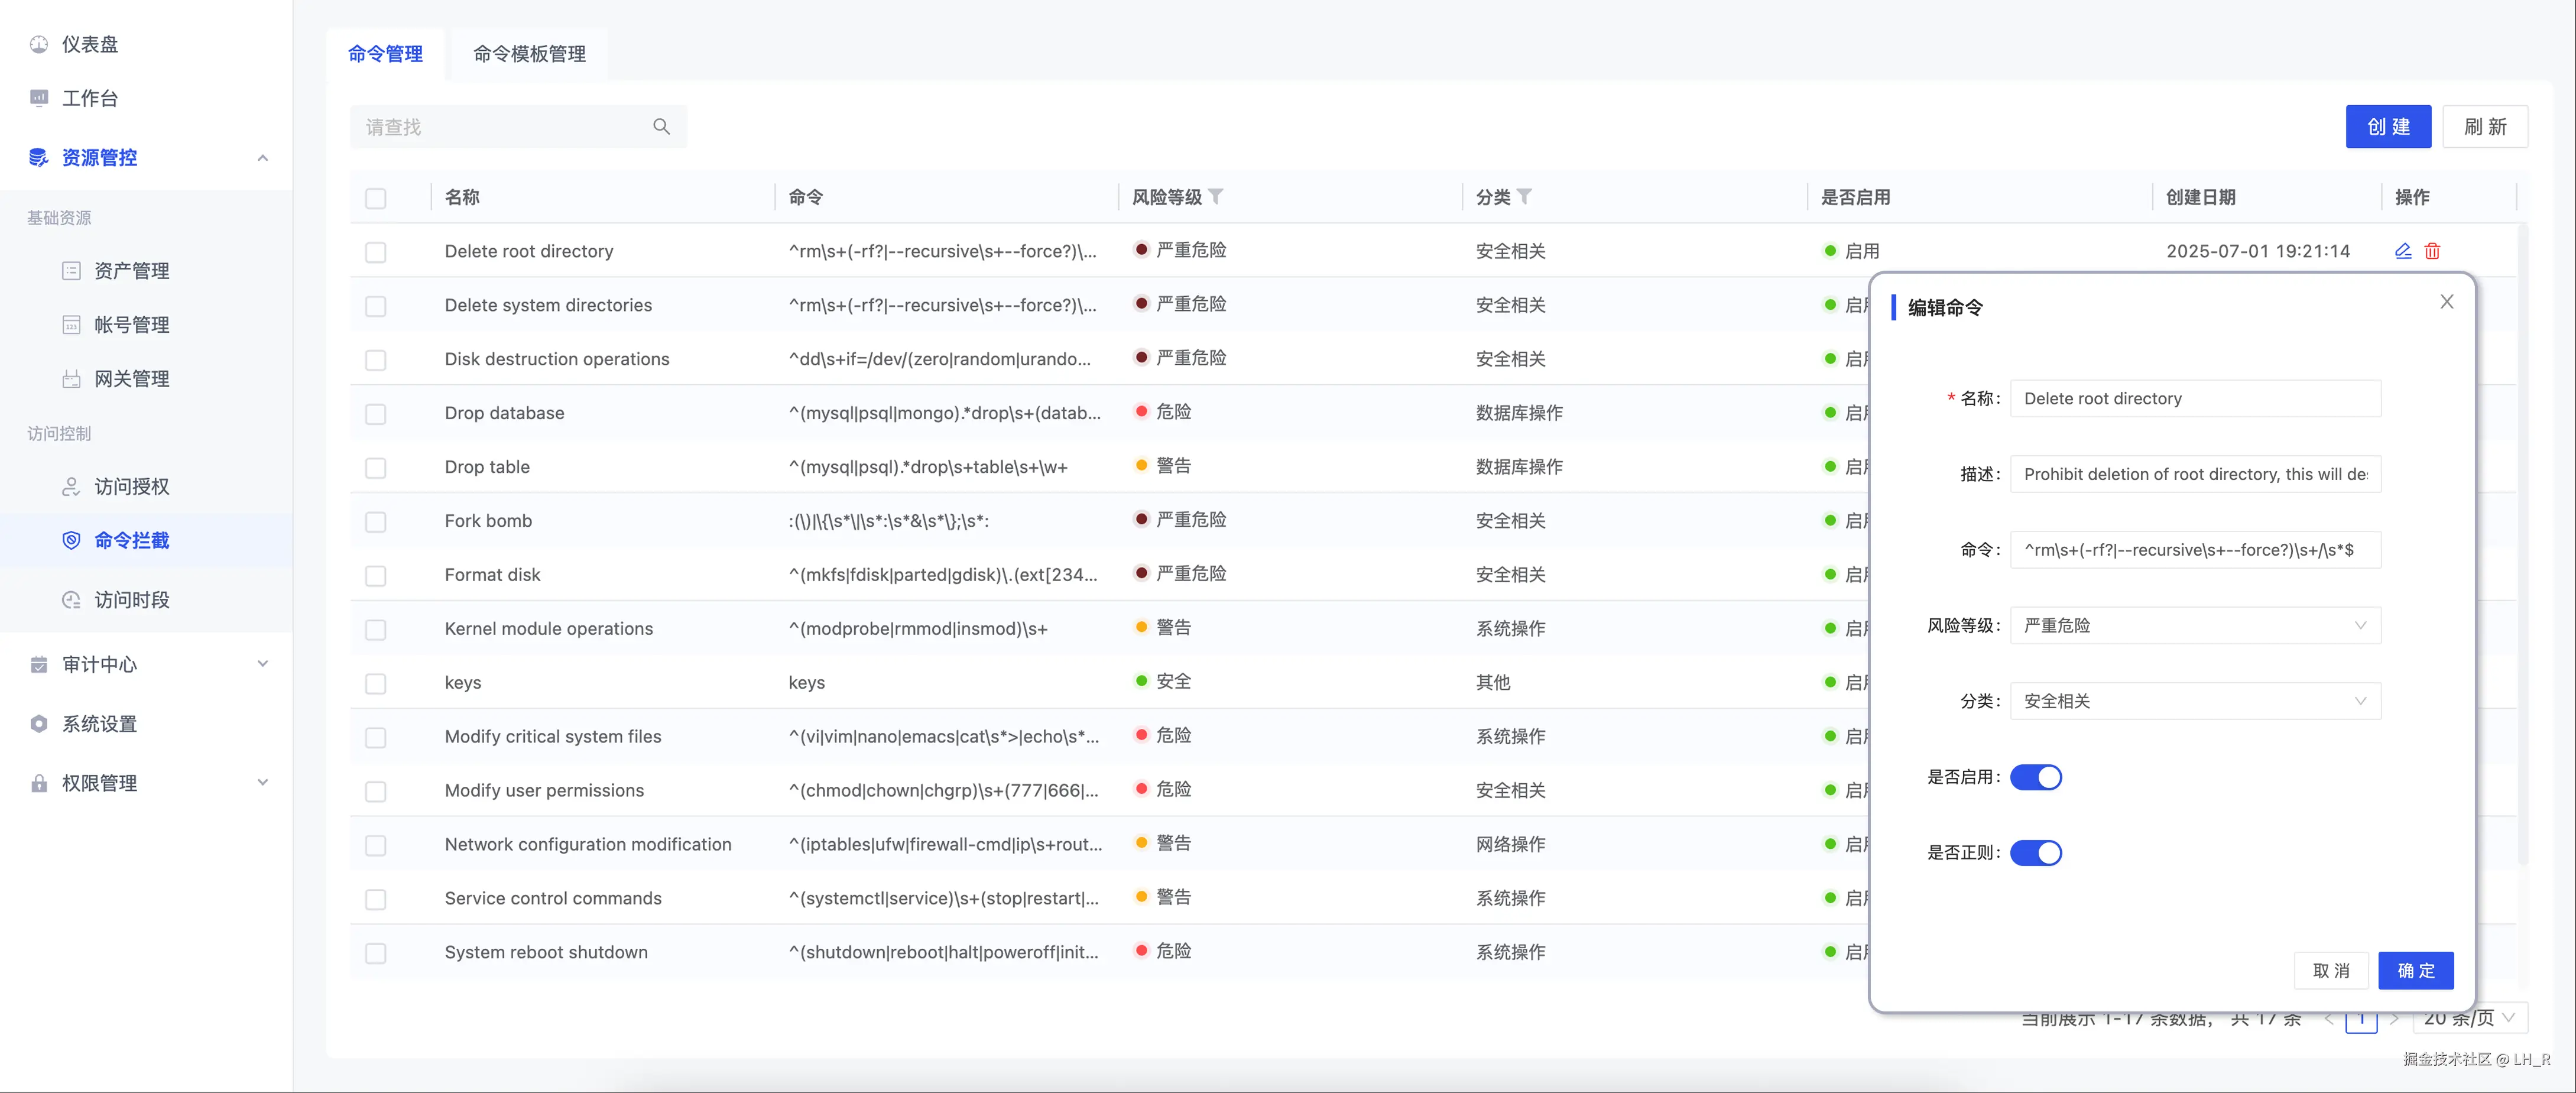The image size is (2576, 1093).
Task: Open the 分类 dropdown showing 安全相关
Action: click(2194, 701)
